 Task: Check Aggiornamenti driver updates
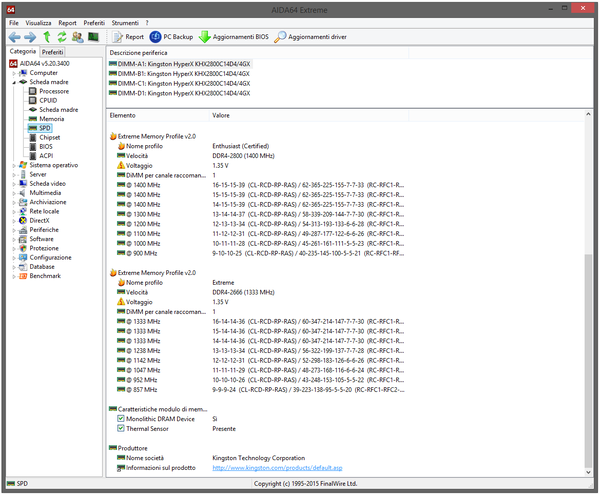(310, 37)
